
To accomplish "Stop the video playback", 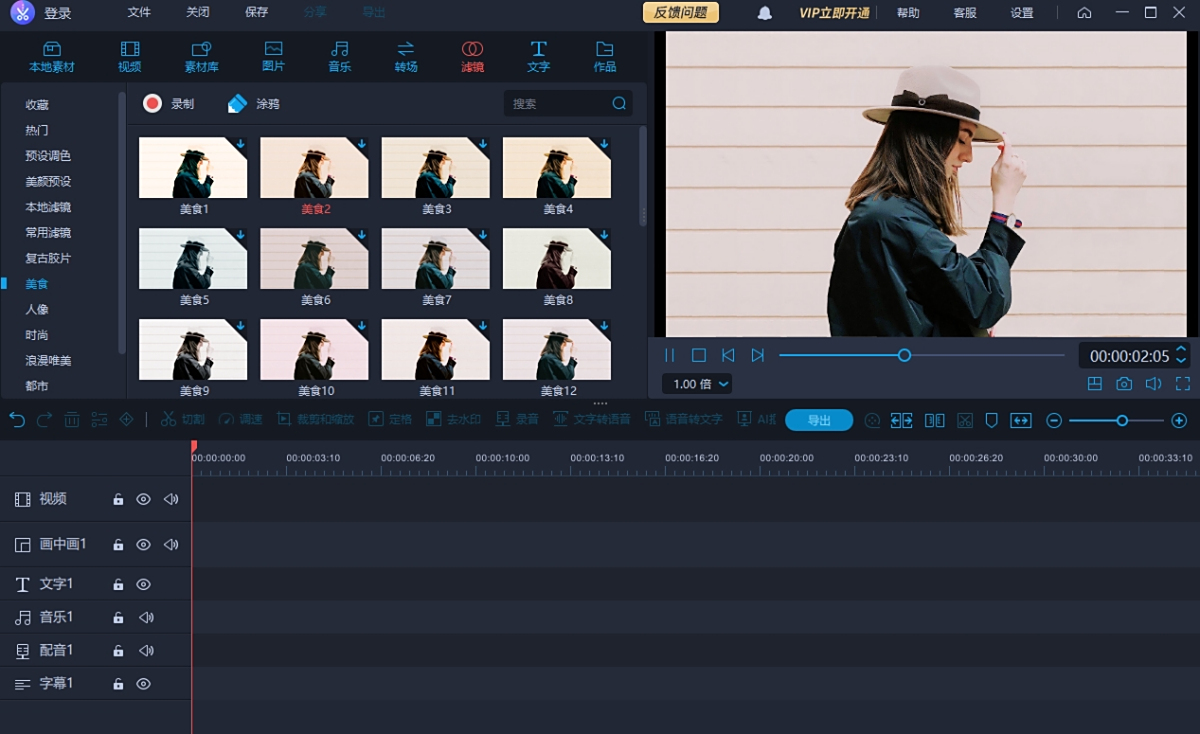I will [699, 355].
